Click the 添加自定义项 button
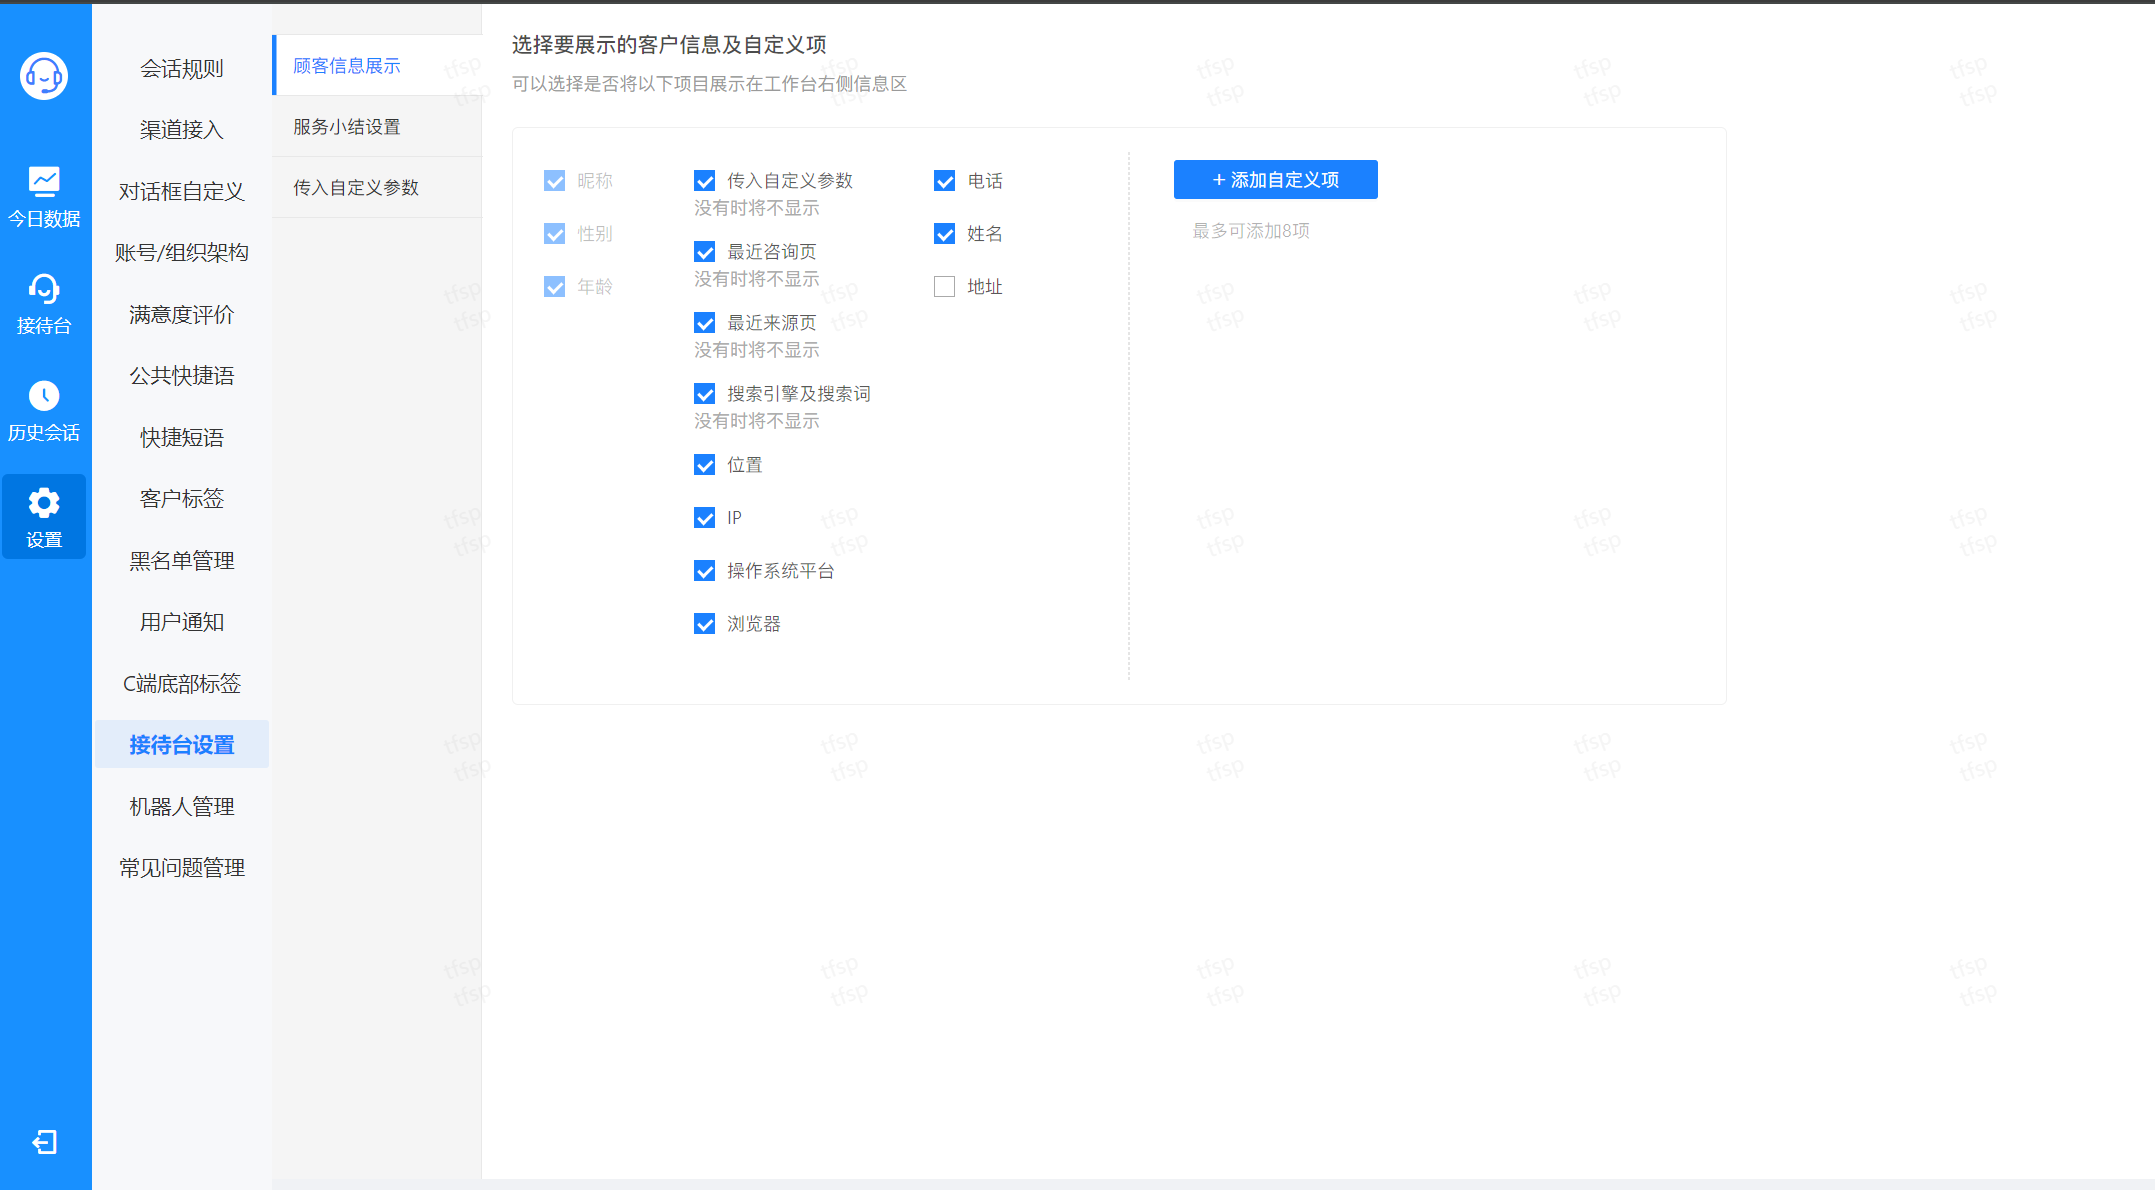 click(x=1275, y=180)
